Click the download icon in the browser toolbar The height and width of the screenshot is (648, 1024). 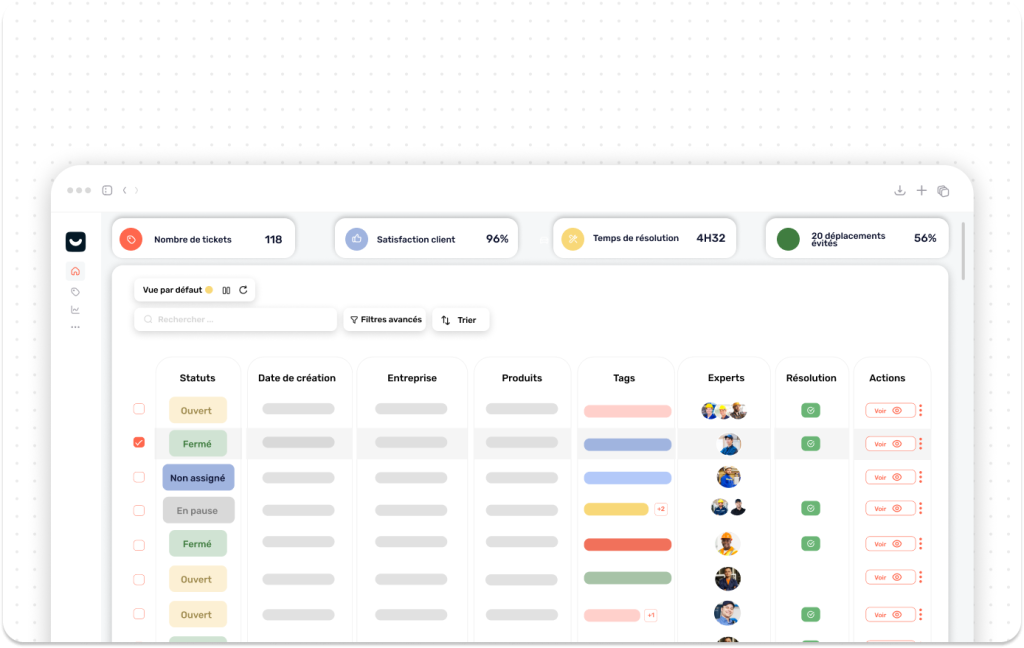[x=900, y=191]
